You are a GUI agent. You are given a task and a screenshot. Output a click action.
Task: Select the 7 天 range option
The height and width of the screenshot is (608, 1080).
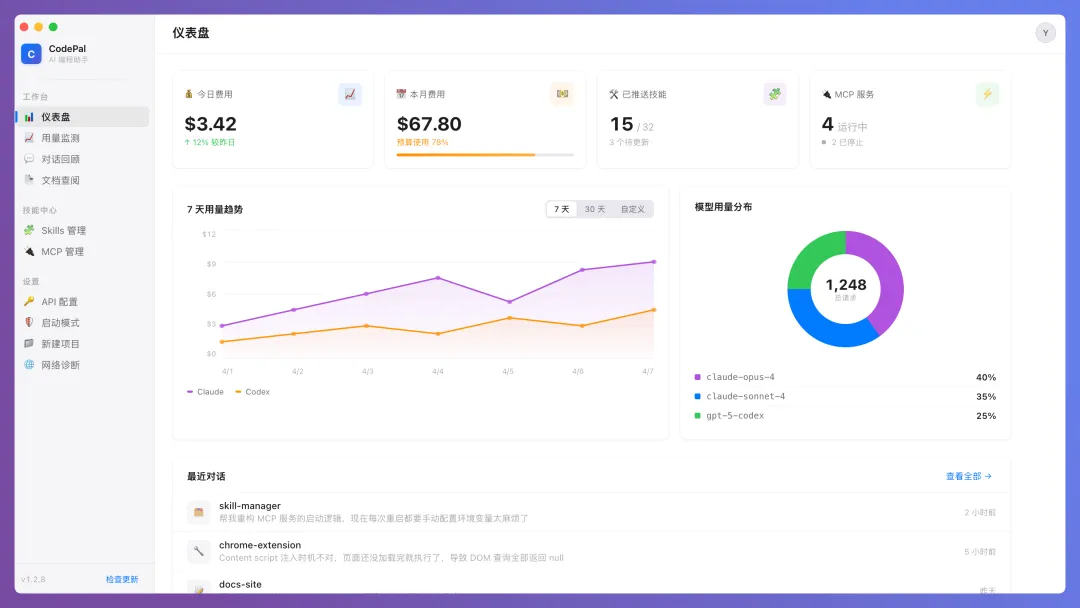point(562,209)
